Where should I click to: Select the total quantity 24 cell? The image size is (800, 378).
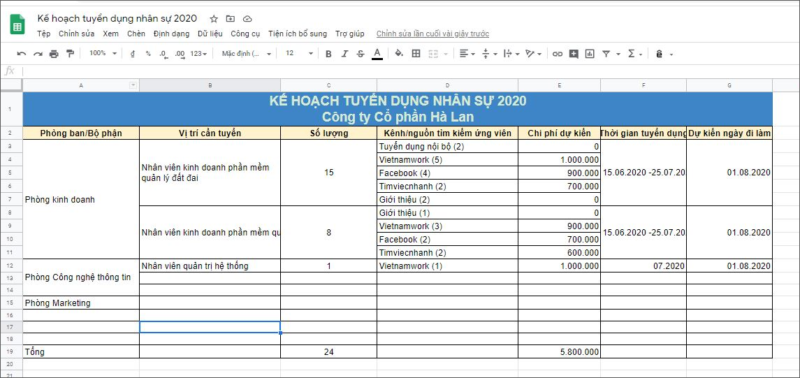329,351
